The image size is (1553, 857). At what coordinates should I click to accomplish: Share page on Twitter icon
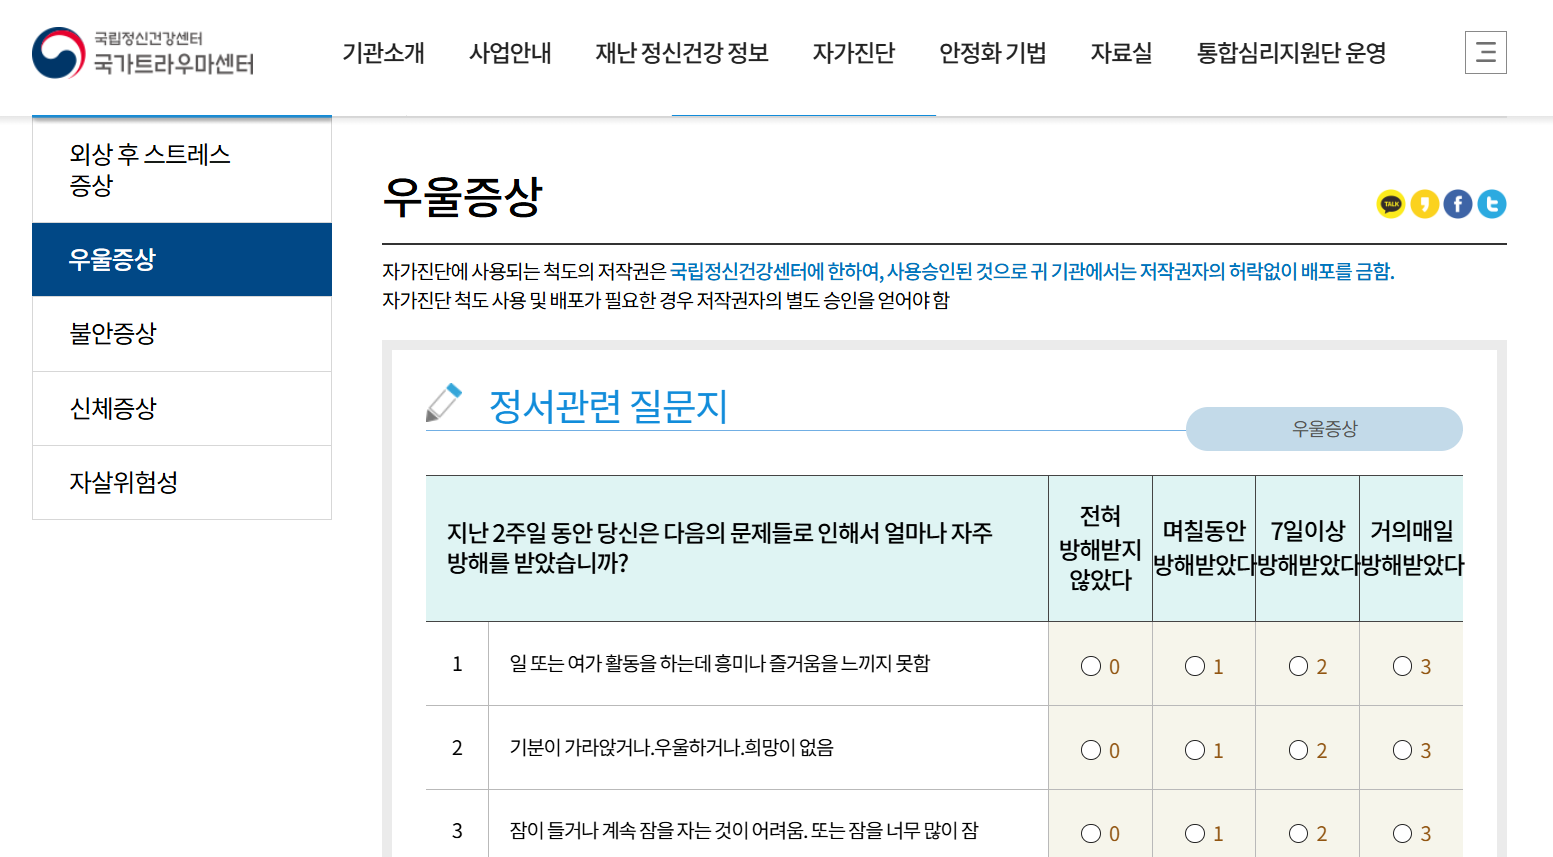(x=1492, y=204)
